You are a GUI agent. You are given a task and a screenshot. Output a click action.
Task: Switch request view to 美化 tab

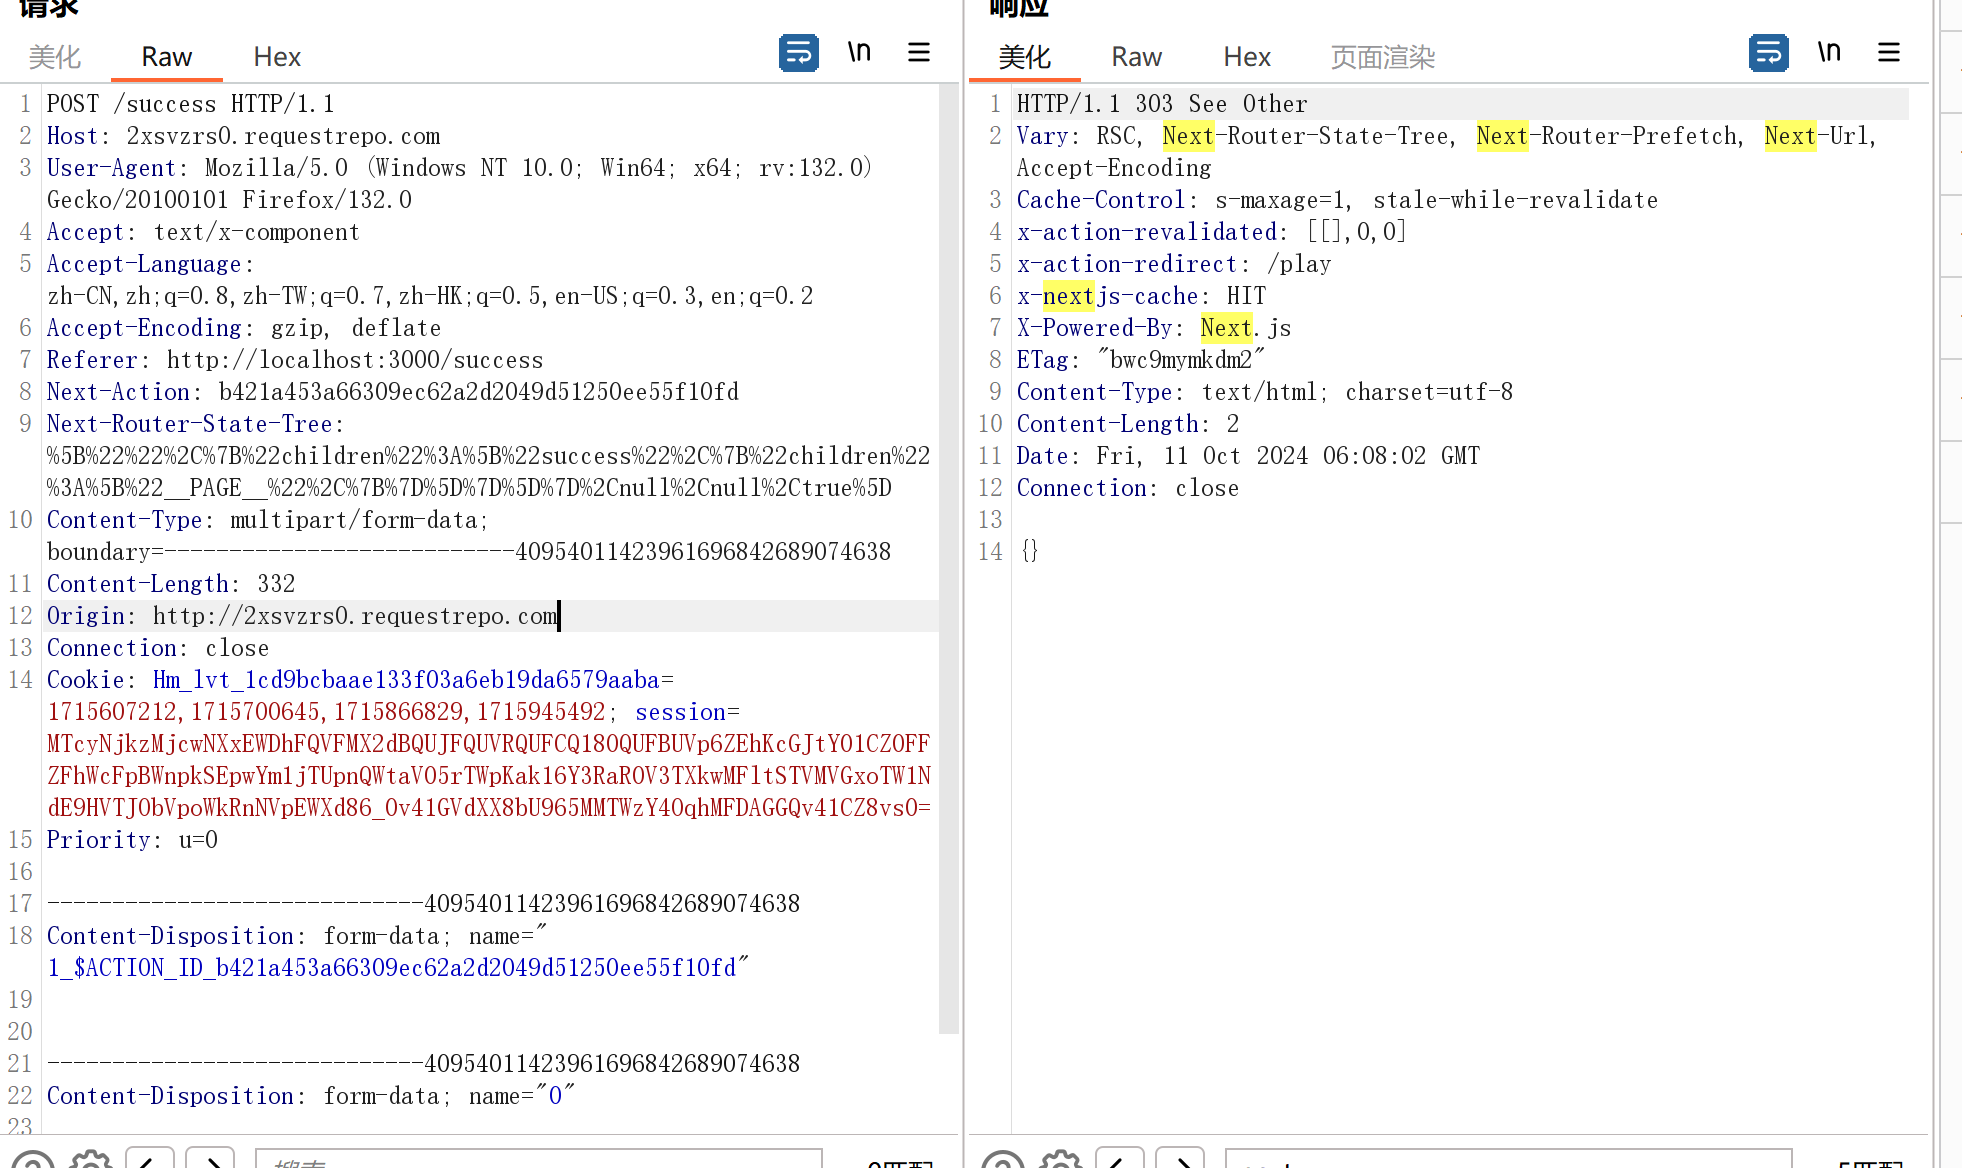click(x=55, y=57)
